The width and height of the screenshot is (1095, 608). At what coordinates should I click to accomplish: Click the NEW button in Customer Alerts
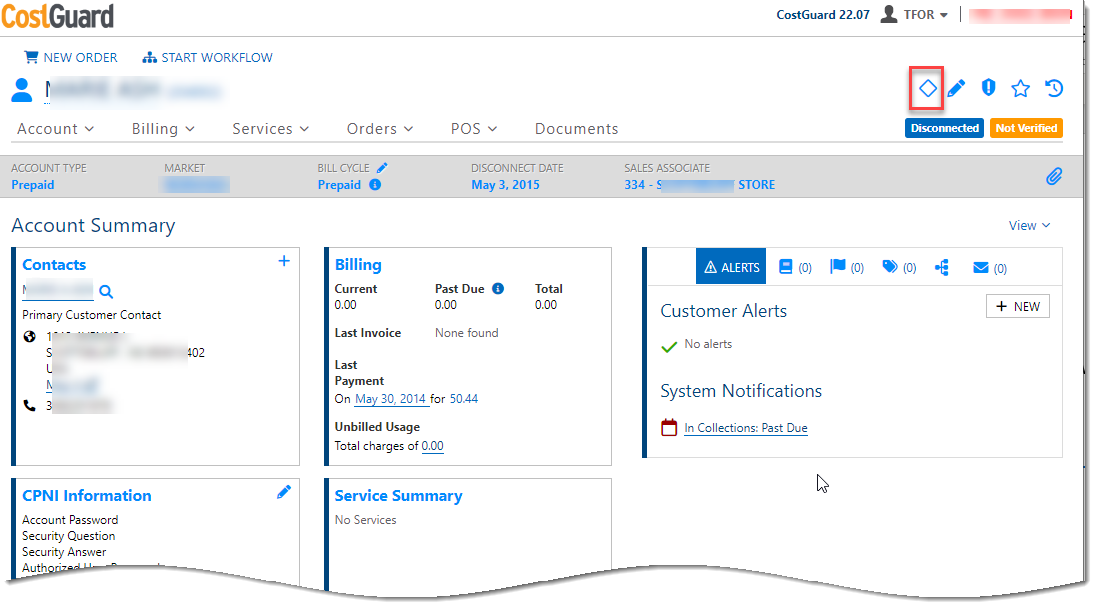1017,306
